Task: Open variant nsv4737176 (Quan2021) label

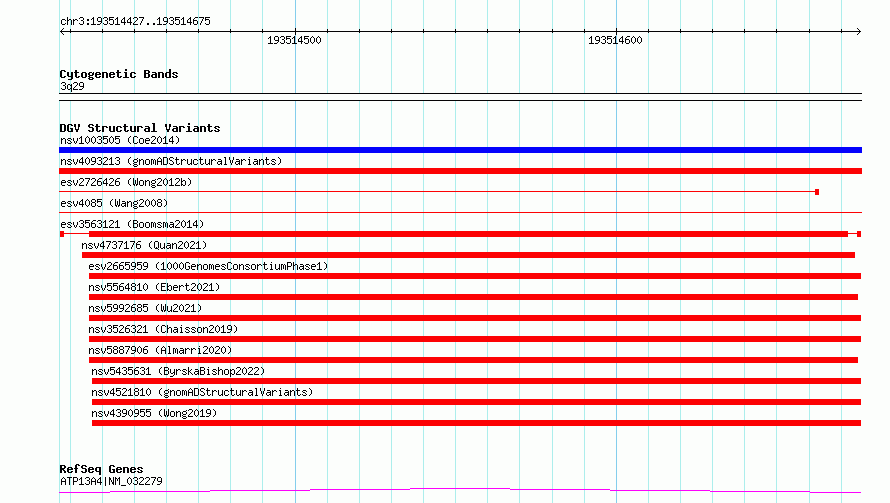Action: click(144, 245)
